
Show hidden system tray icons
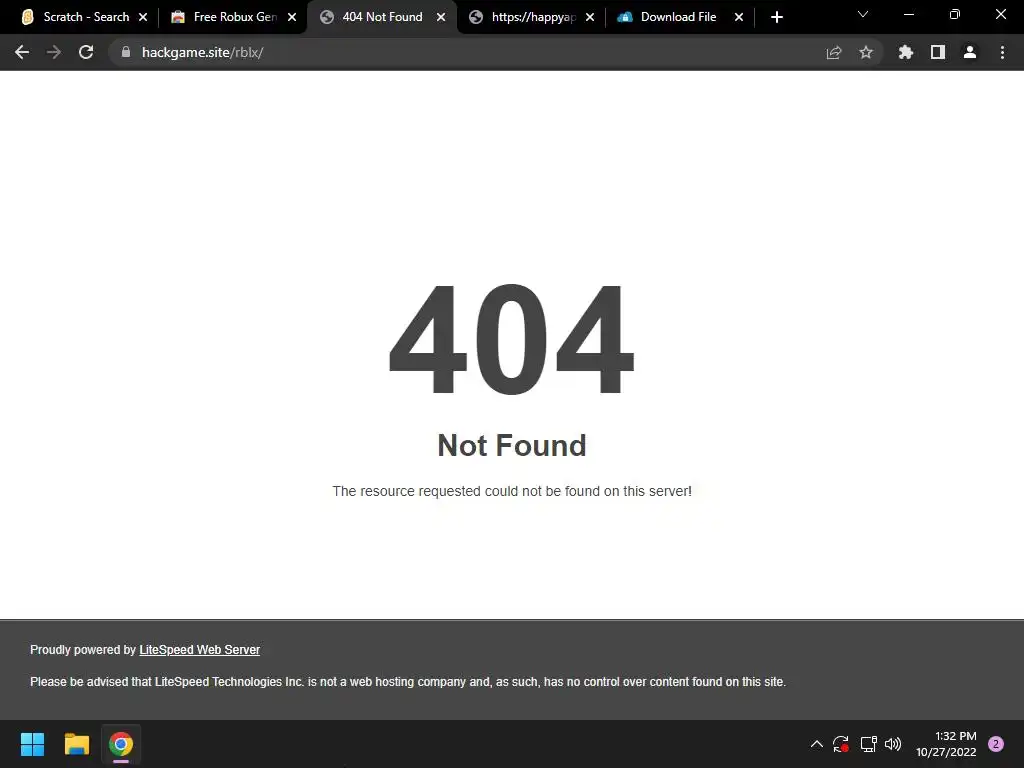(x=816, y=744)
